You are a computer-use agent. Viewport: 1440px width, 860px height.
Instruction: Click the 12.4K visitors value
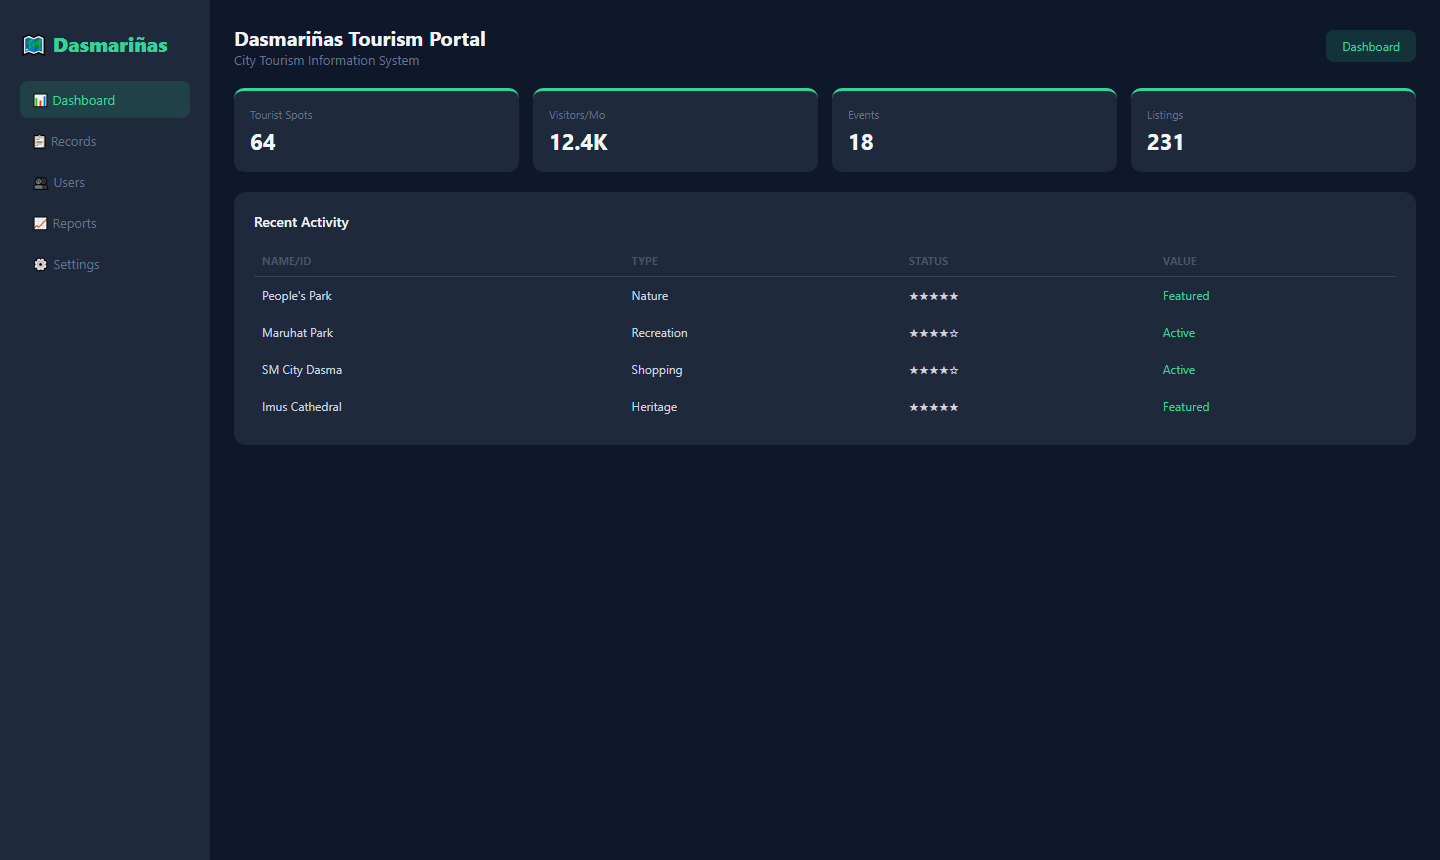point(579,142)
